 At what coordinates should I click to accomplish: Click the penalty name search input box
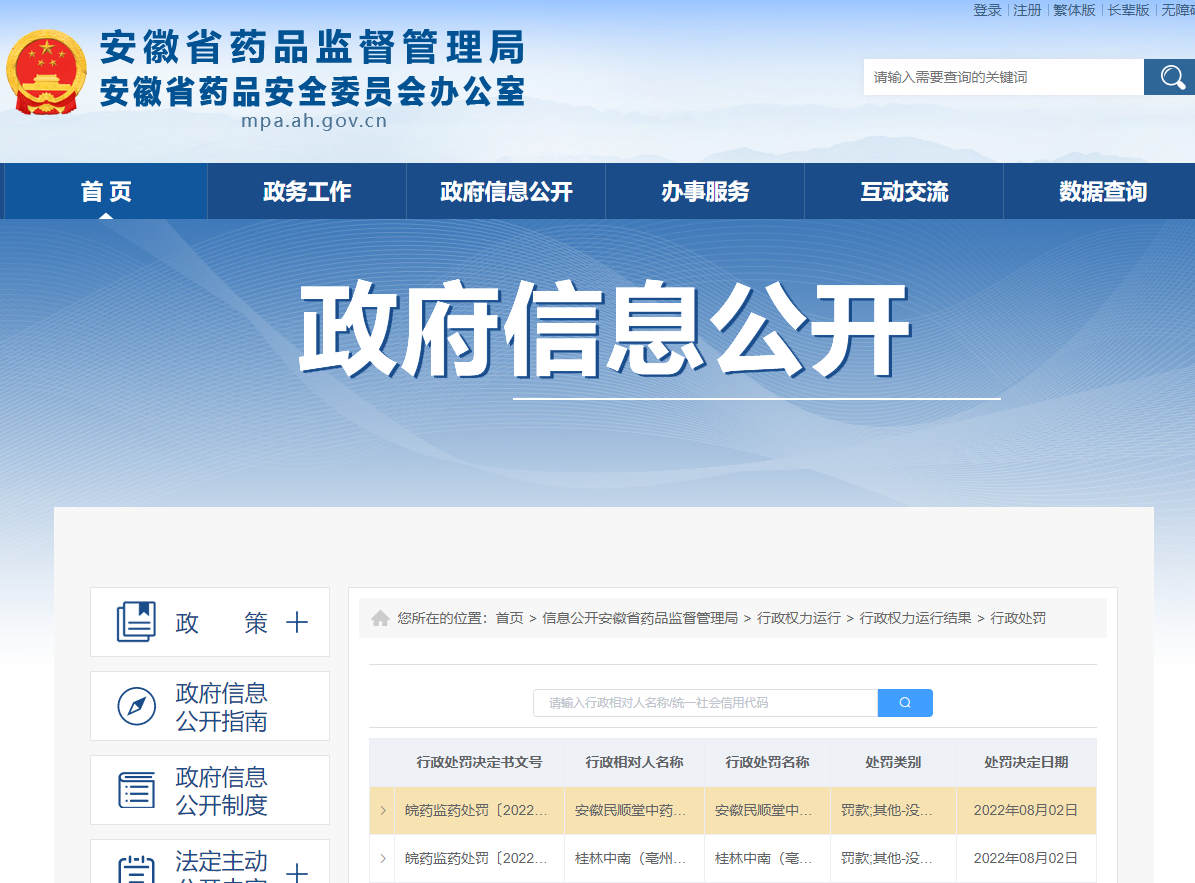[x=705, y=703]
